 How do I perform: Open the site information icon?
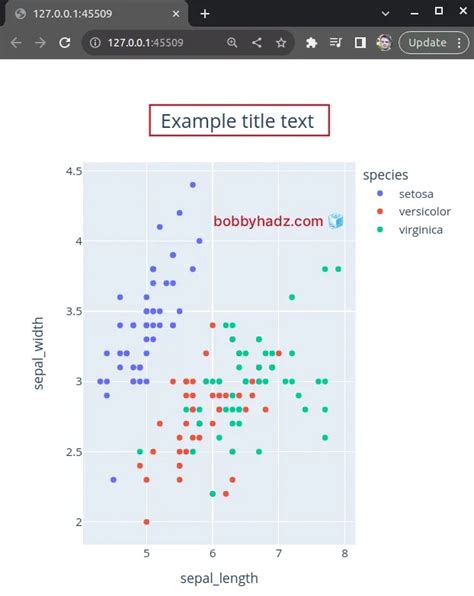(95, 43)
